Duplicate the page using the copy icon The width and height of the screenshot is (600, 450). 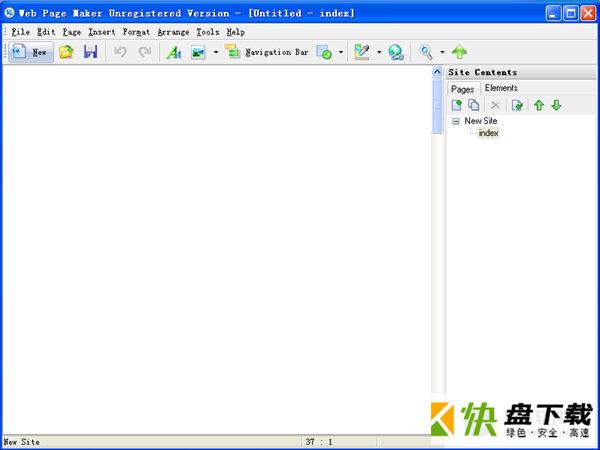474,105
